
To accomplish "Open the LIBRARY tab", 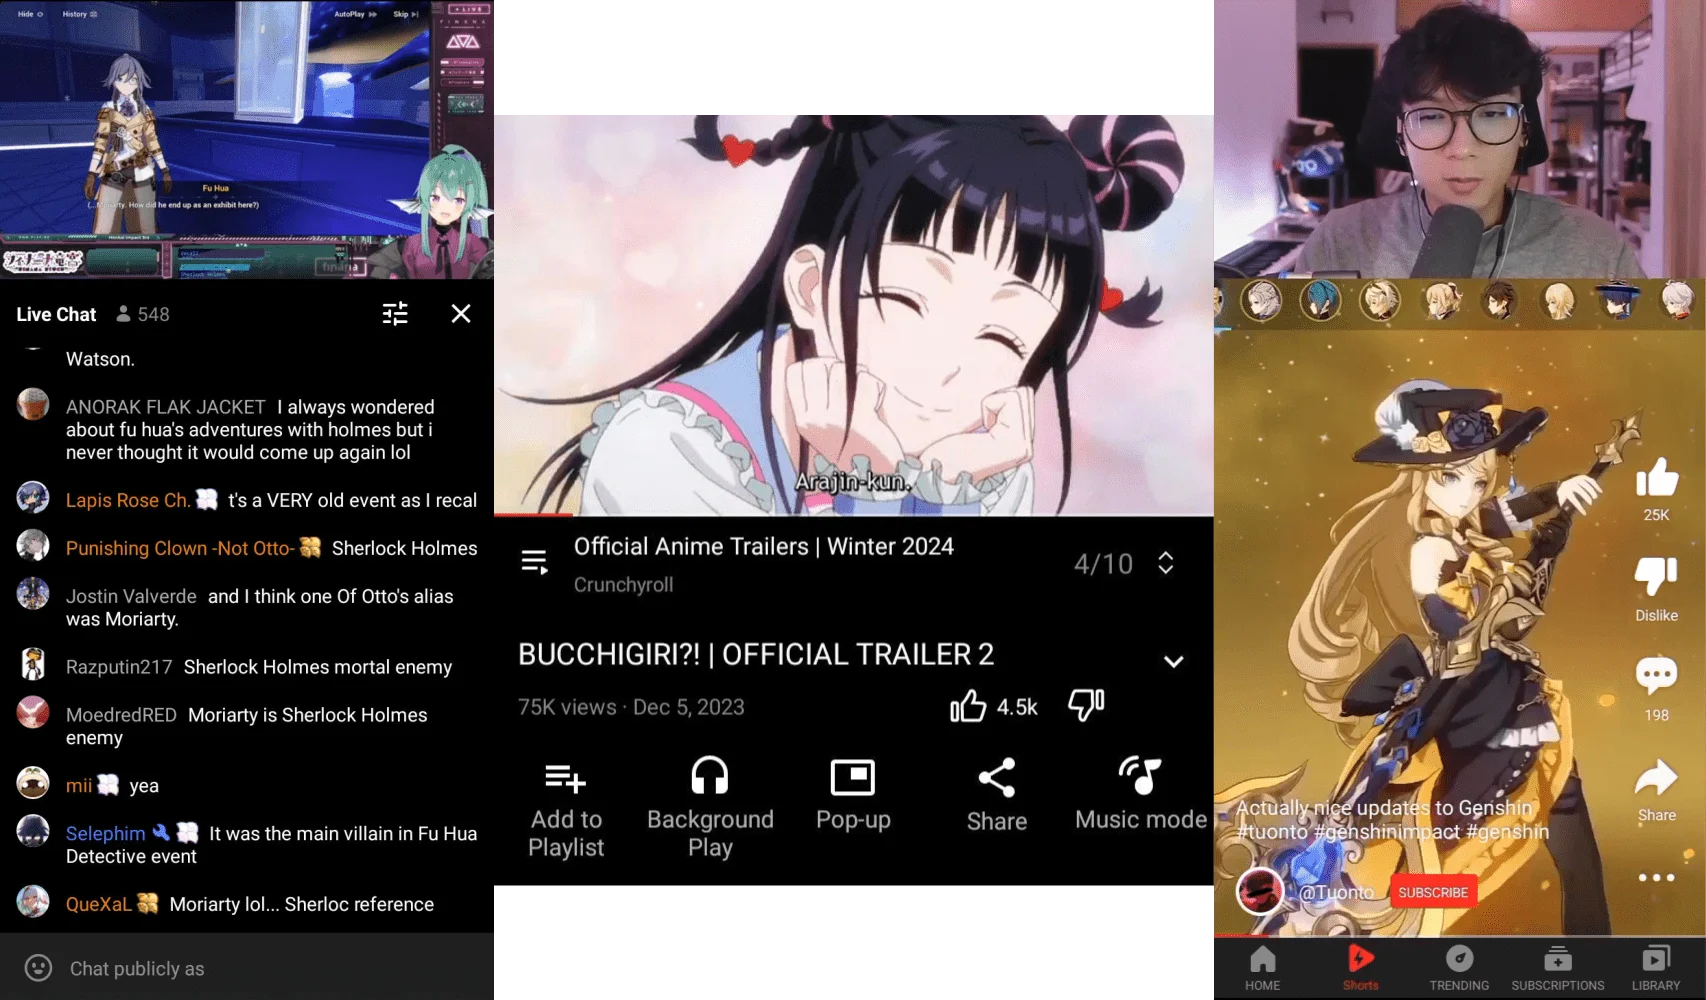I will tap(1656, 967).
